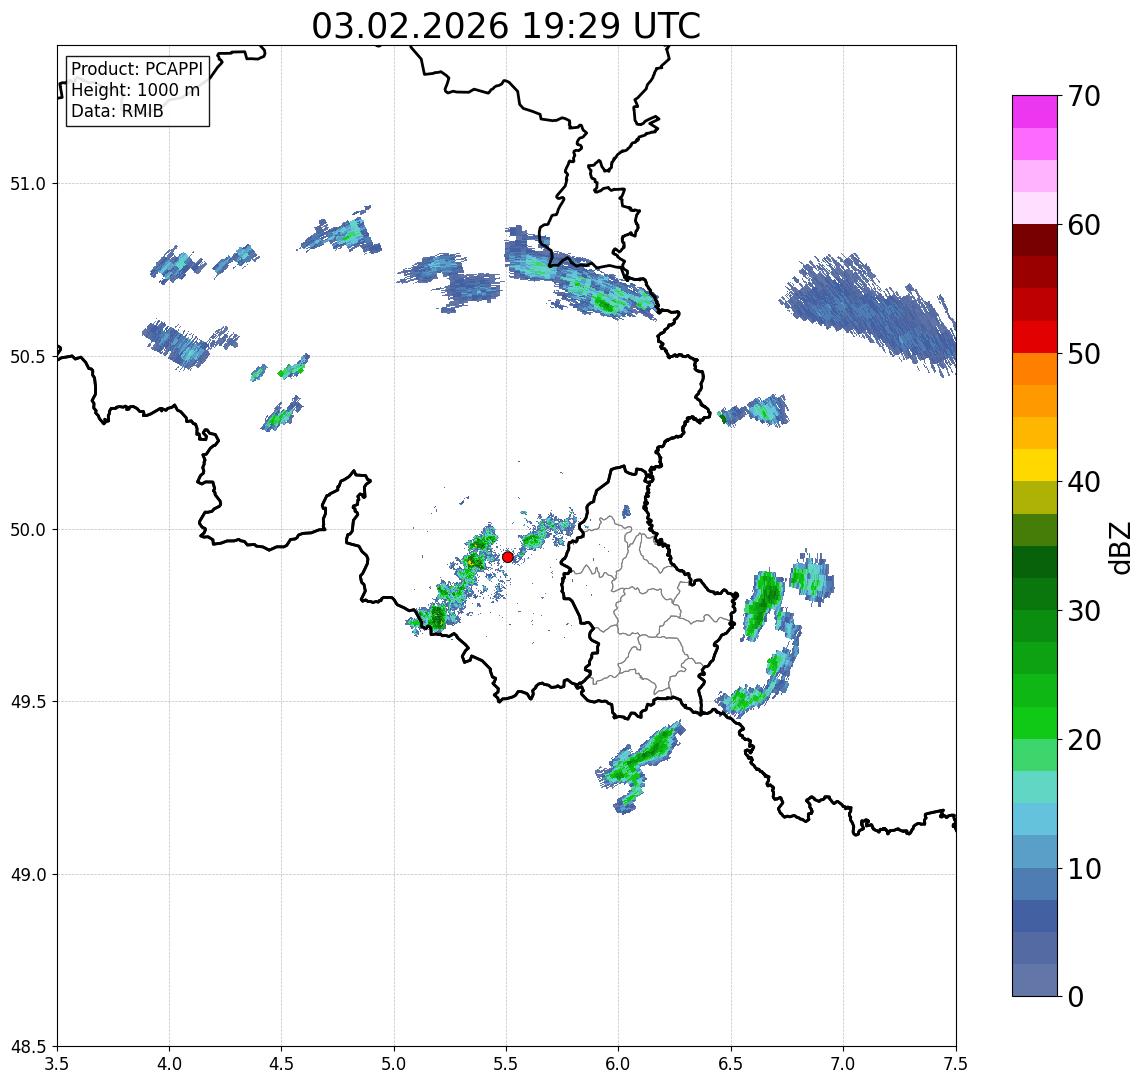Click the '50.0' latitude axis label
1145x1084 pixels.
[x=28, y=530]
